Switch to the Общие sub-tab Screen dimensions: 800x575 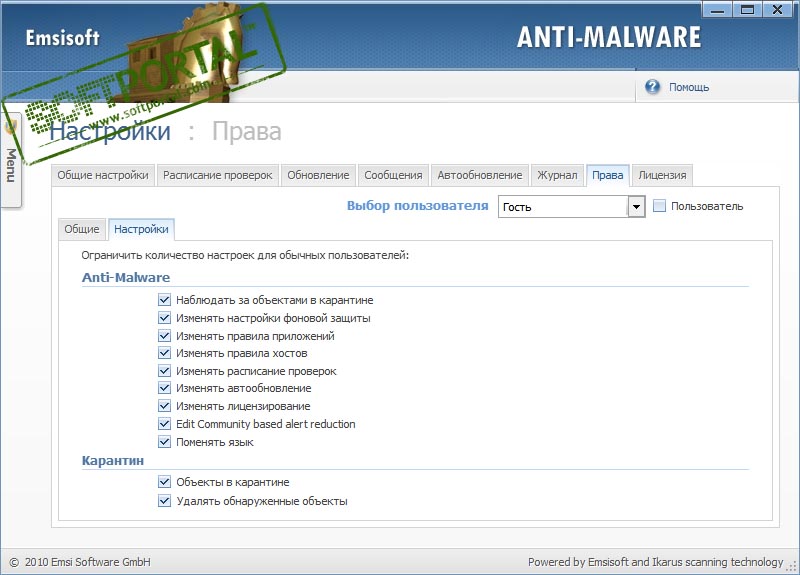coord(82,230)
